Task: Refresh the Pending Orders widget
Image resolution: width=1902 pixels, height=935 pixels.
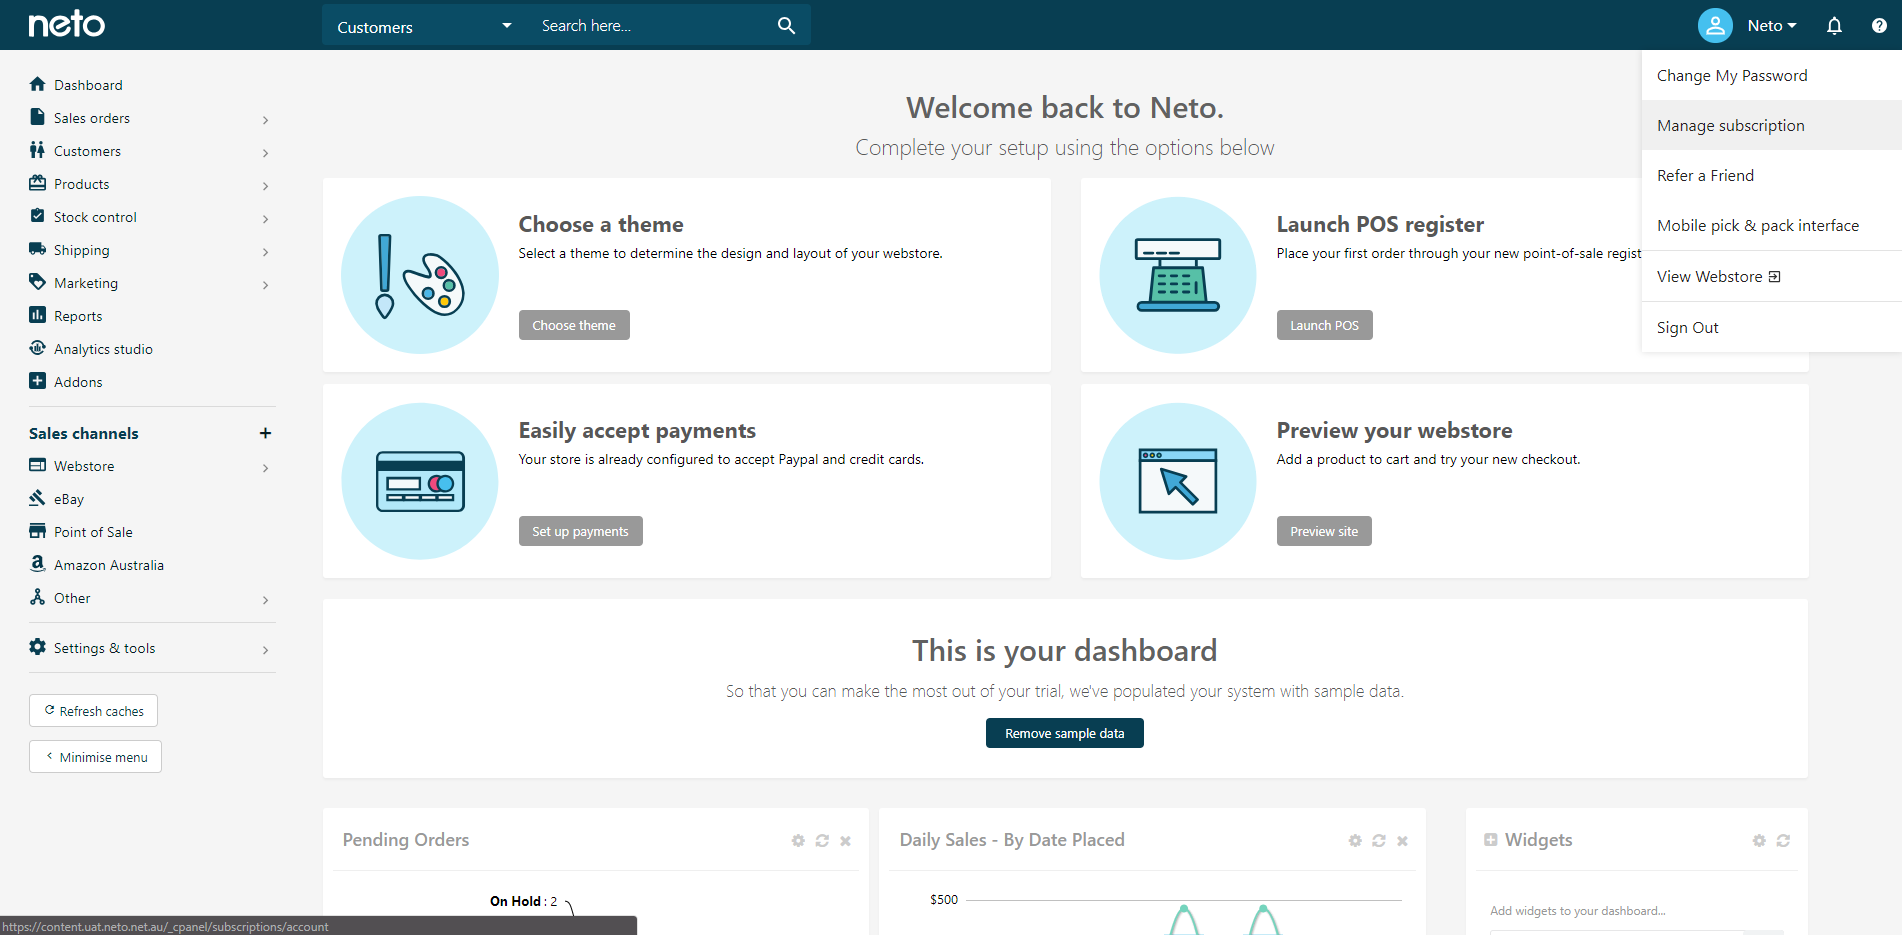Action: click(822, 841)
